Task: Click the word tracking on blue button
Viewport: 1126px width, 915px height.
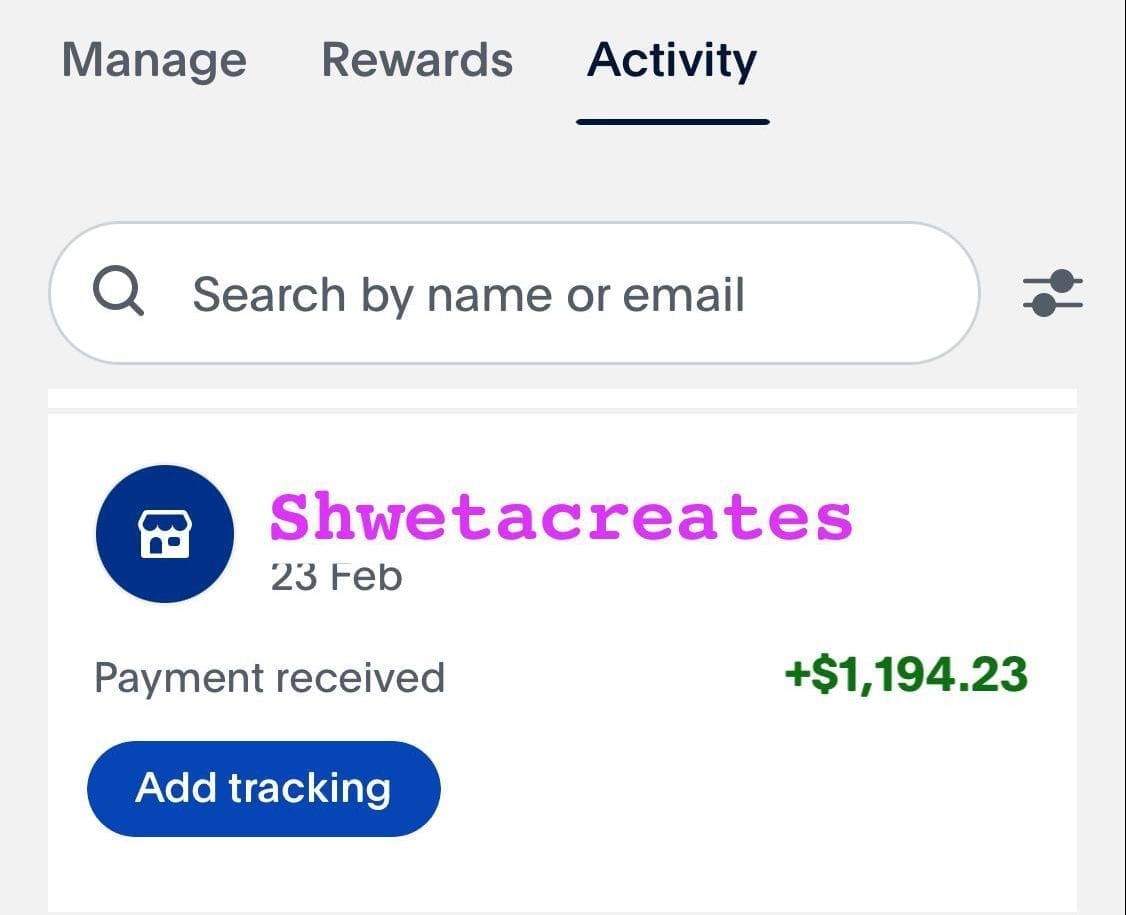Action: coord(310,789)
